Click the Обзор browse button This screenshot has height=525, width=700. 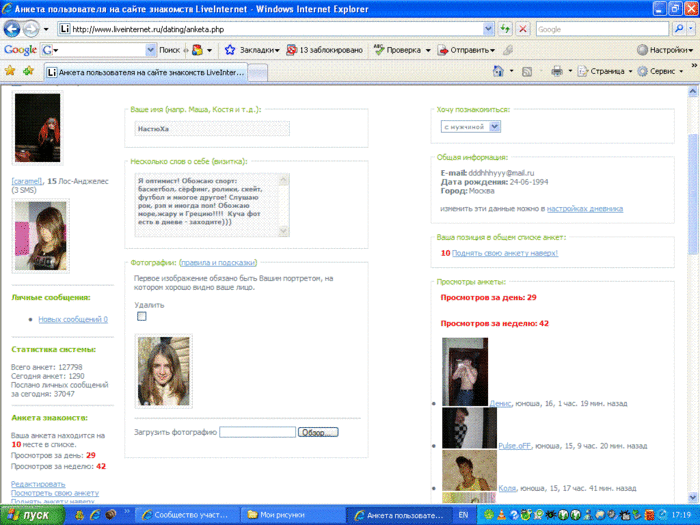click(318, 432)
